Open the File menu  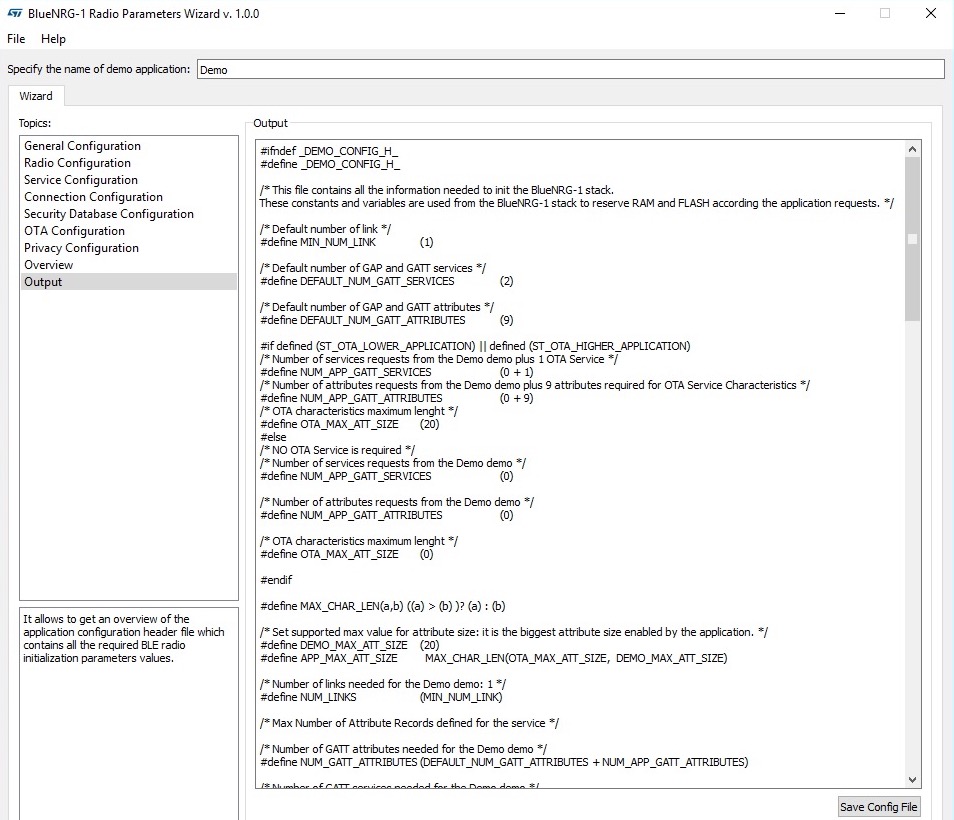pyautogui.click(x=16, y=39)
